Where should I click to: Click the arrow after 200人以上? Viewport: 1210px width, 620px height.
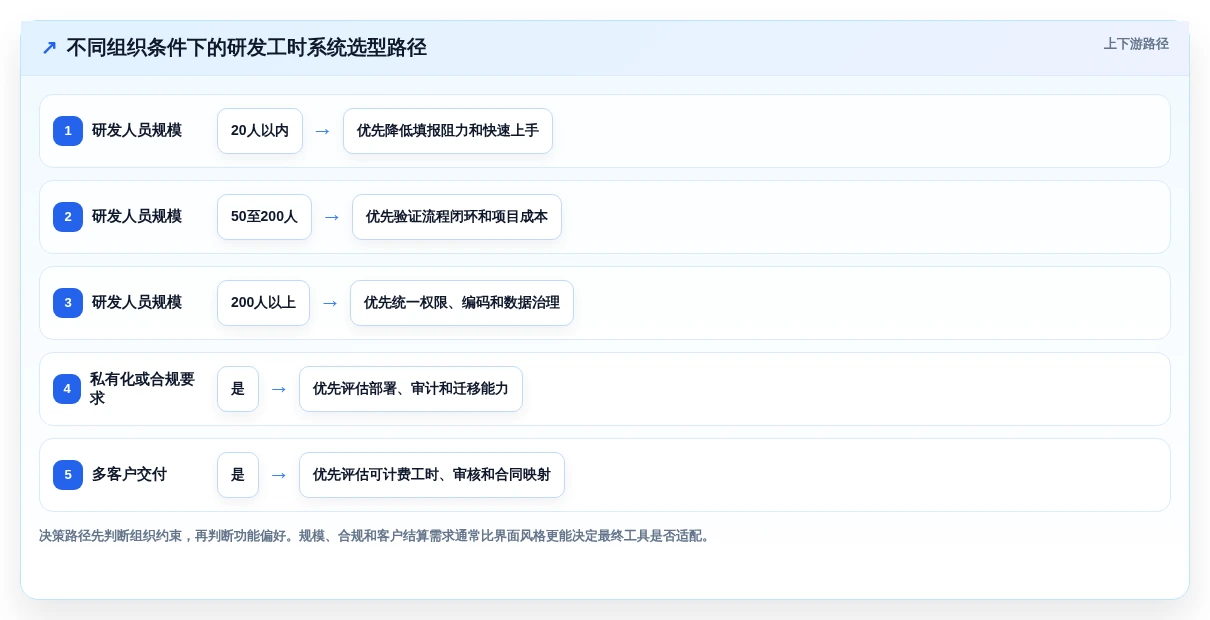coord(330,303)
